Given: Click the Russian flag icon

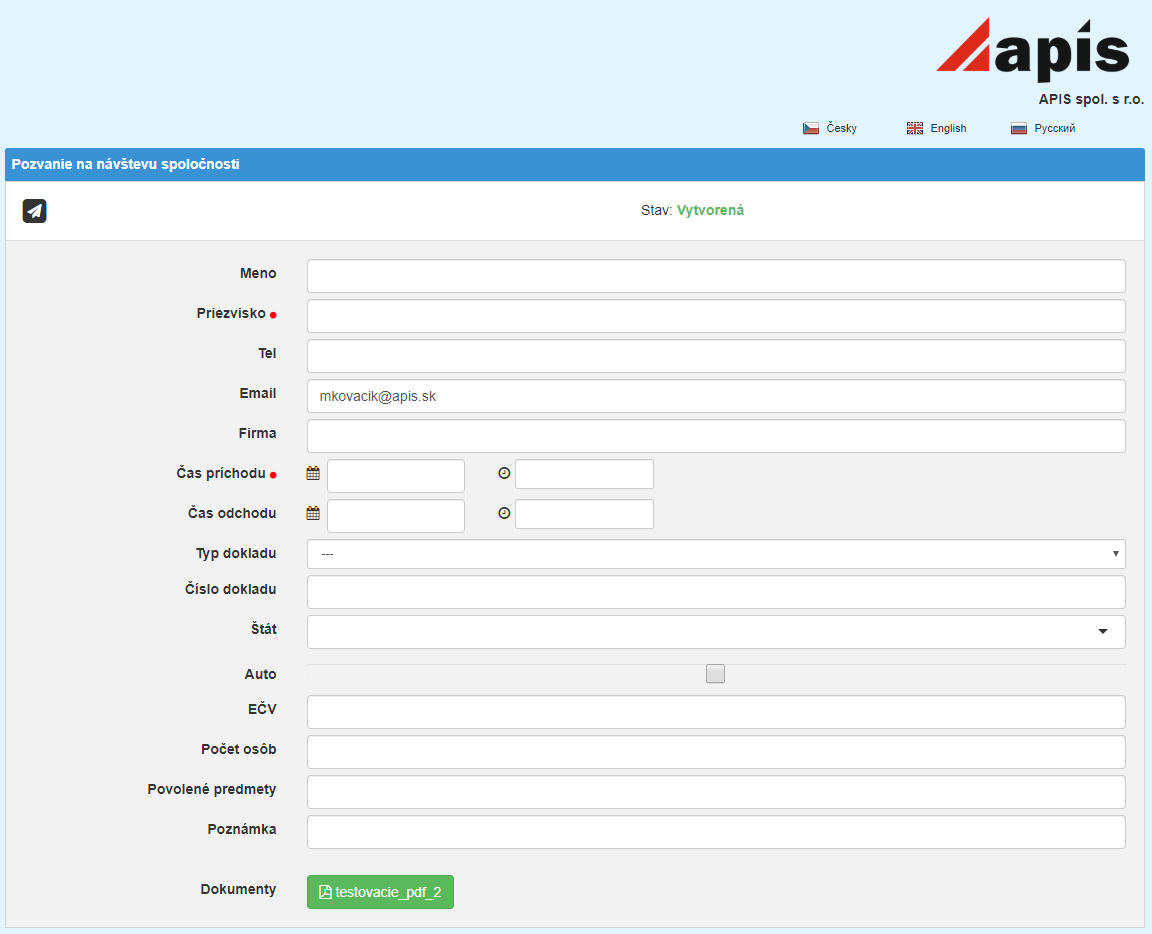Looking at the screenshot, I should 1019,128.
